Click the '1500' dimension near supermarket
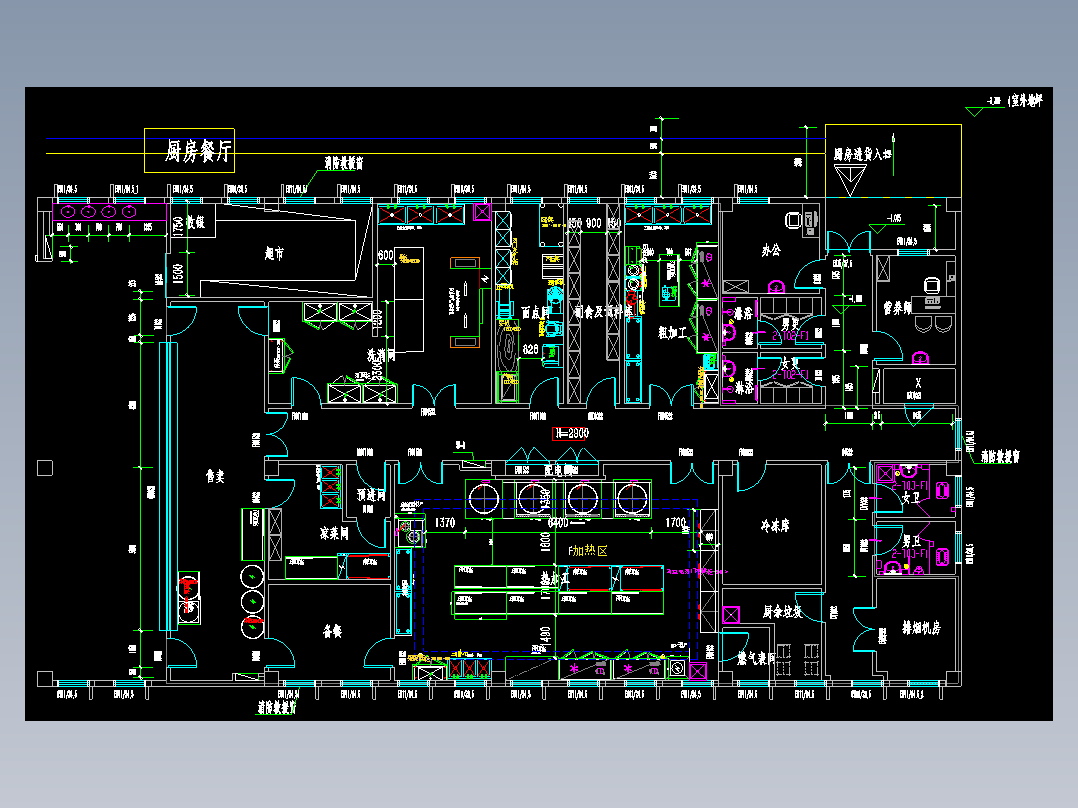Screen dimensions: 1078x808 pos(178,275)
